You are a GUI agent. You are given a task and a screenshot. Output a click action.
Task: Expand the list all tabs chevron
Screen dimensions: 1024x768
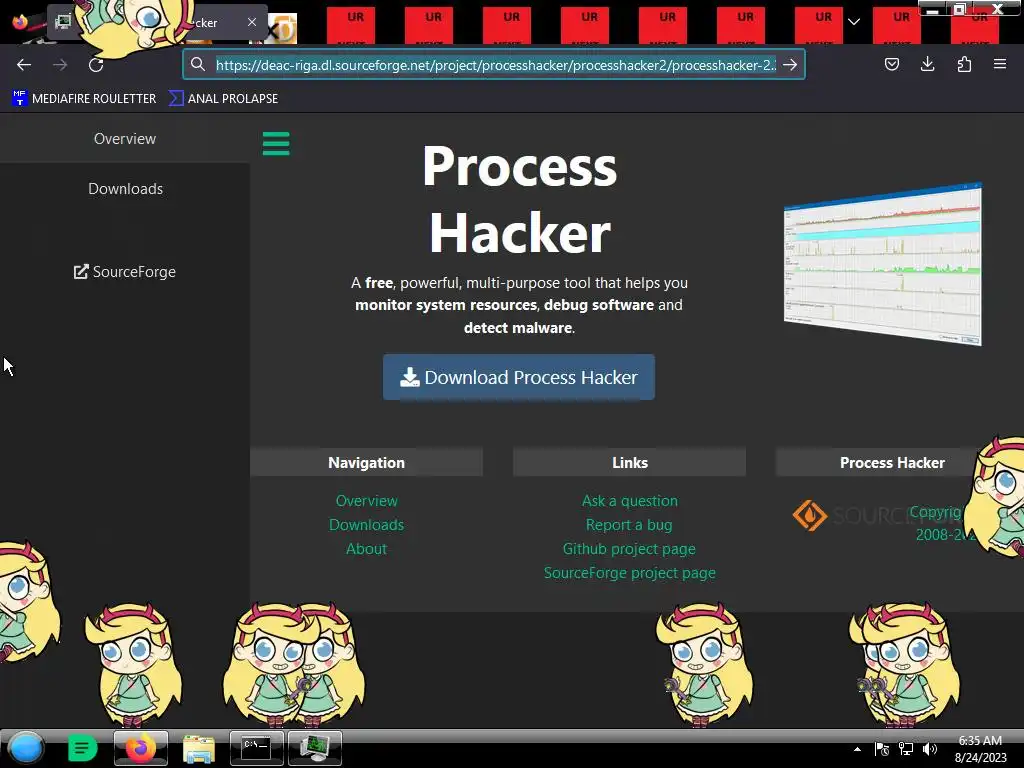click(854, 22)
